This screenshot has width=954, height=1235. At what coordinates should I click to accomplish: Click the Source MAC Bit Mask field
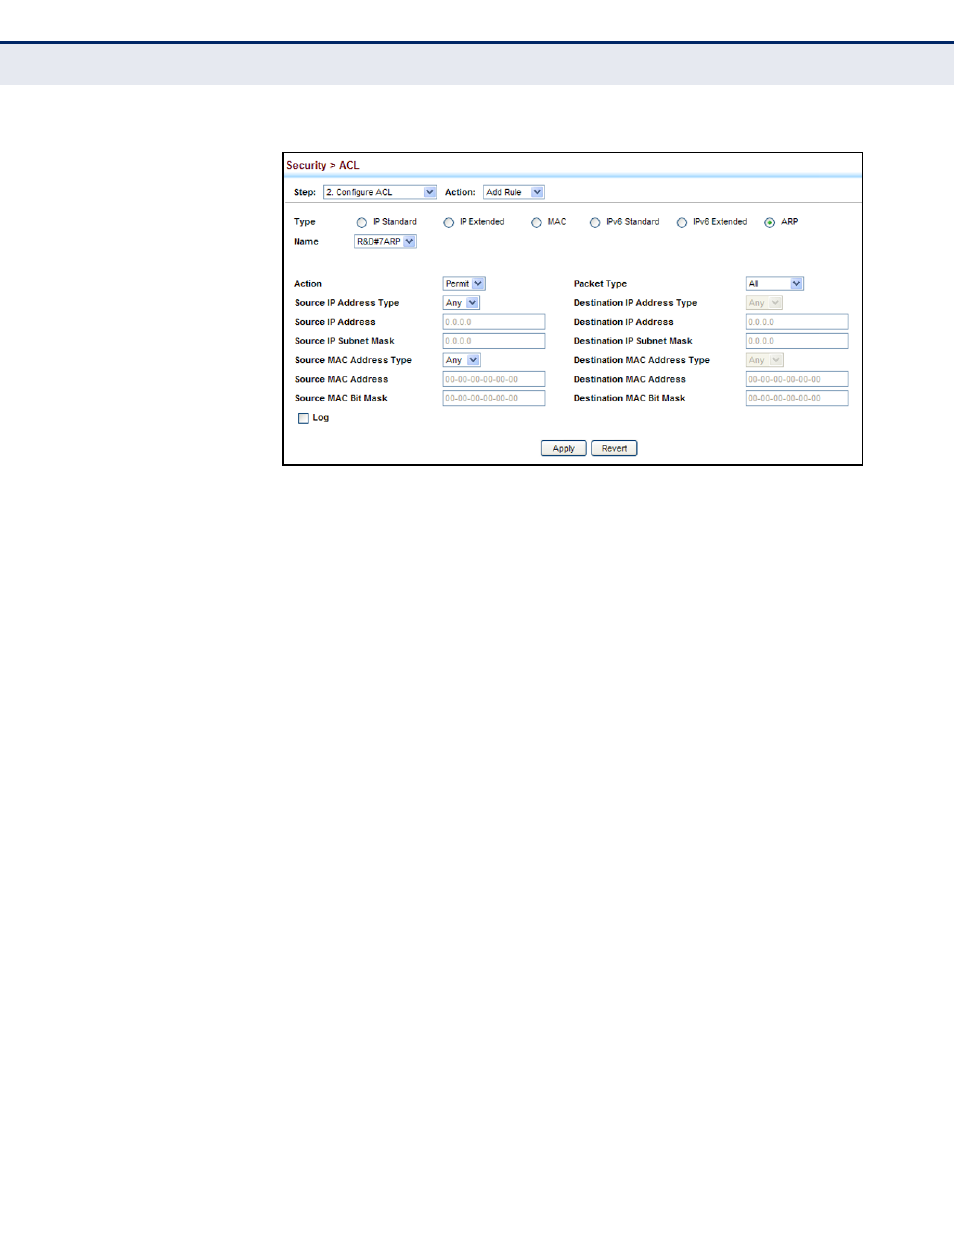point(493,397)
